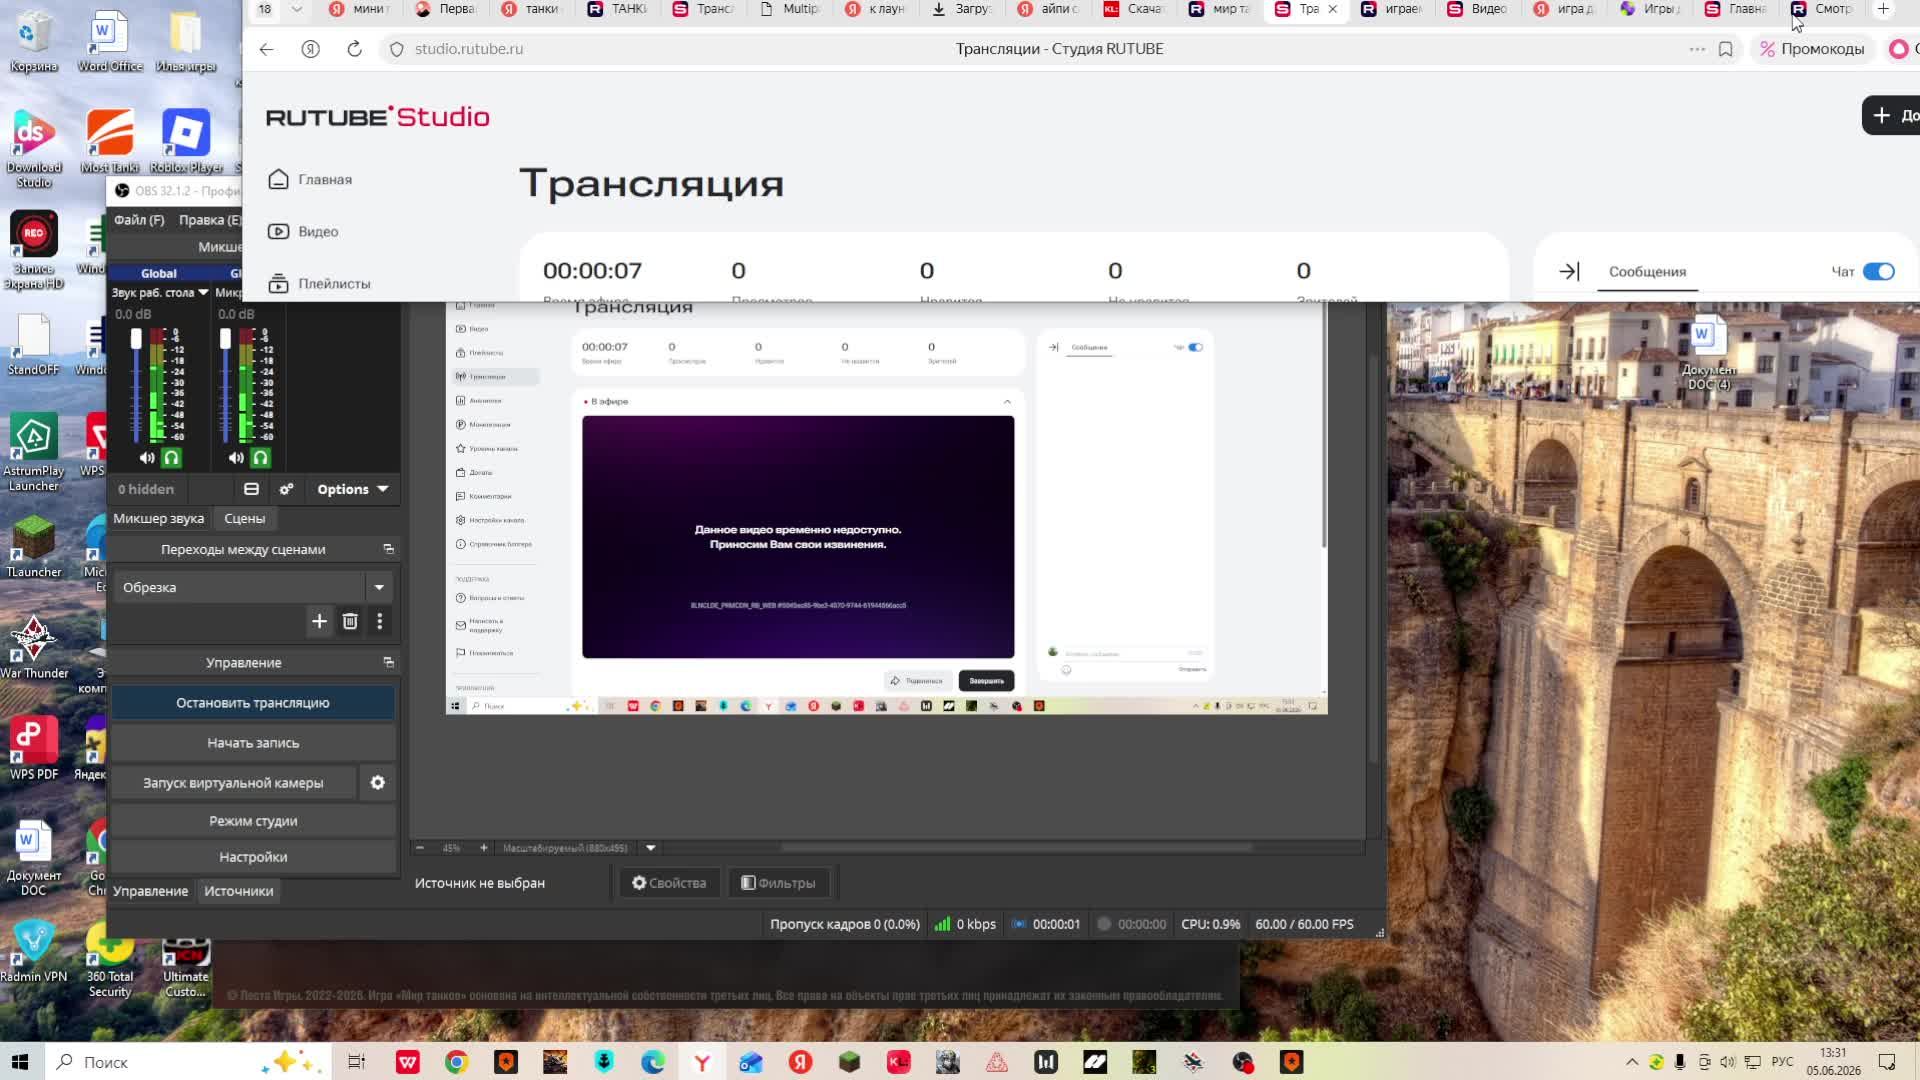Undock the Переходы между сценами panel
Viewport: 1920px width, 1080px height.
point(389,549)
